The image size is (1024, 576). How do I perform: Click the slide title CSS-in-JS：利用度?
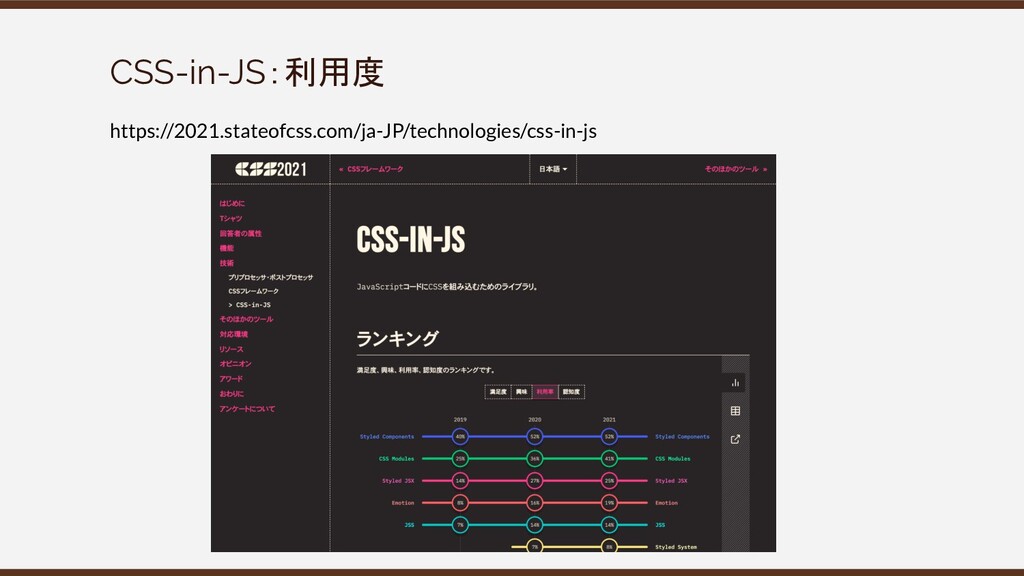click(x=247, y=72)
